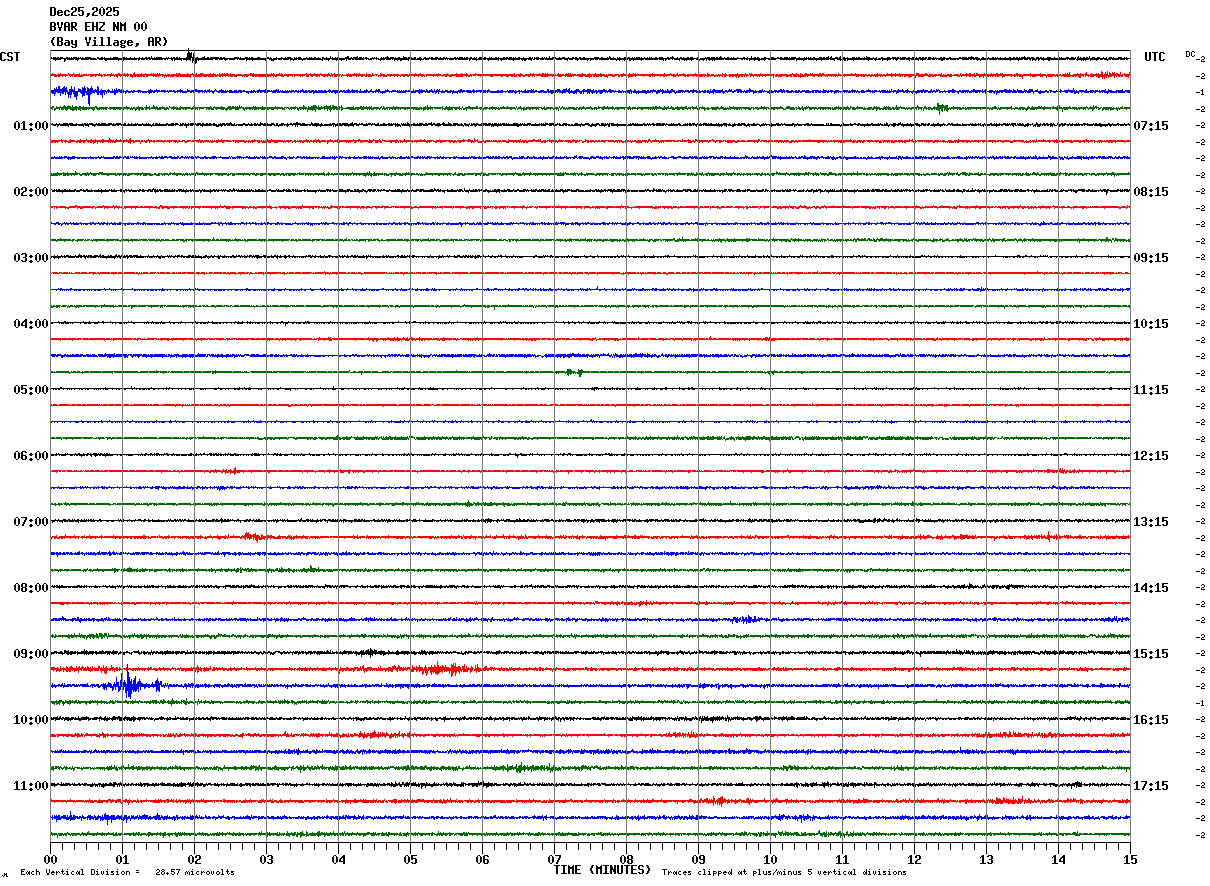Screen dimensions: 1210x886
Task: Click the minute 12 axis tick label
Action: click(x=914, y=859)
